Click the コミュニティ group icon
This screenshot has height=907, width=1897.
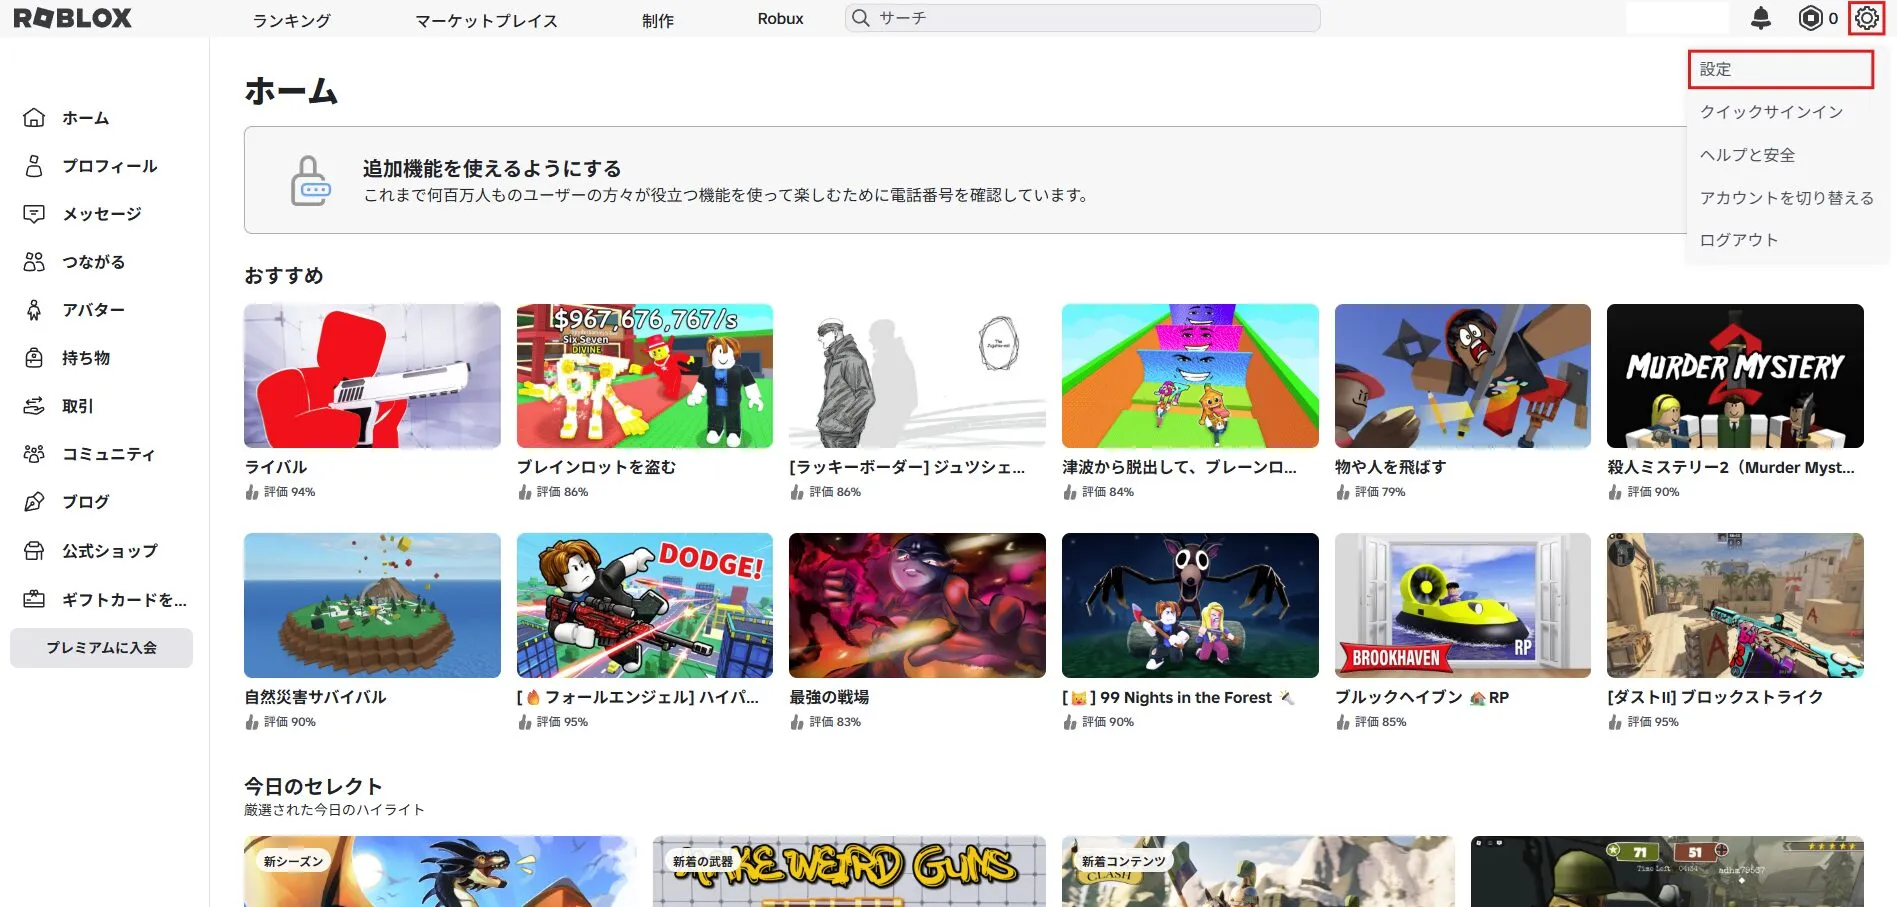(34, 454)
